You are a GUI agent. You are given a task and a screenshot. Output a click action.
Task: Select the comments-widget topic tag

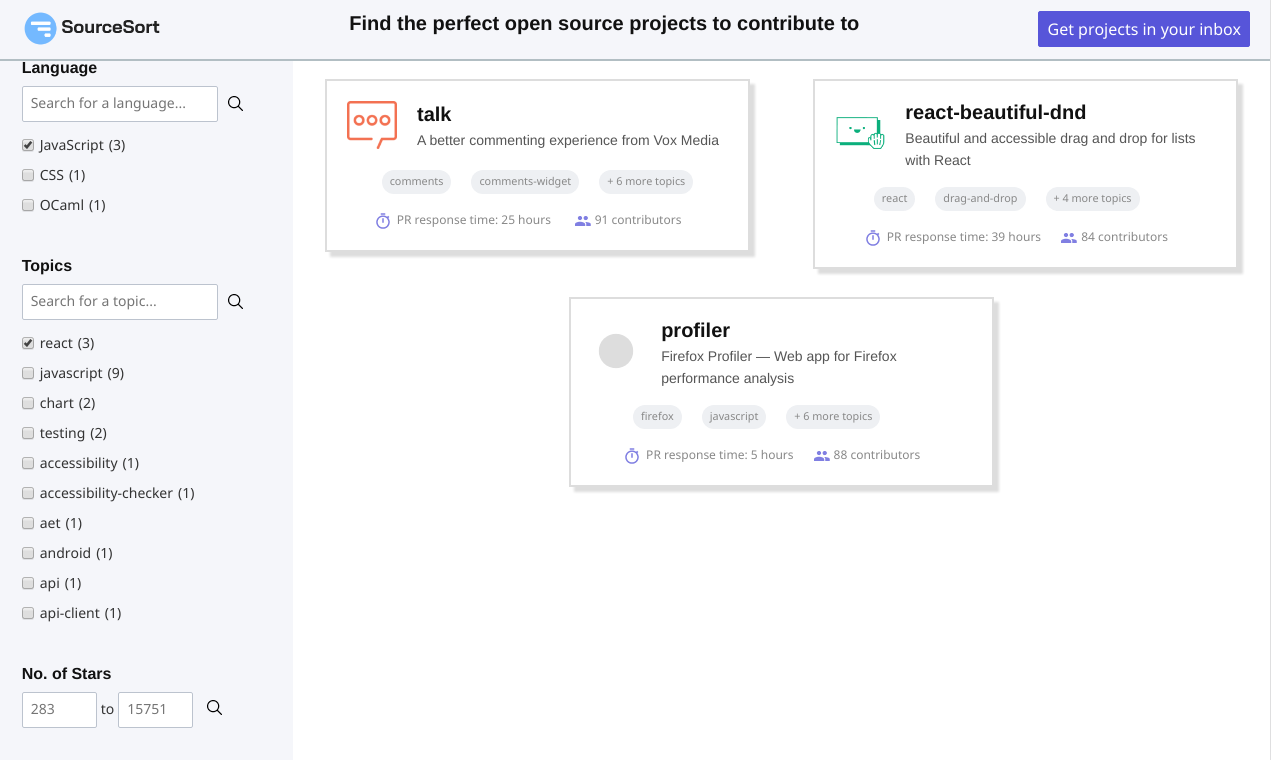pyautogui.click(x=525, y=181)
